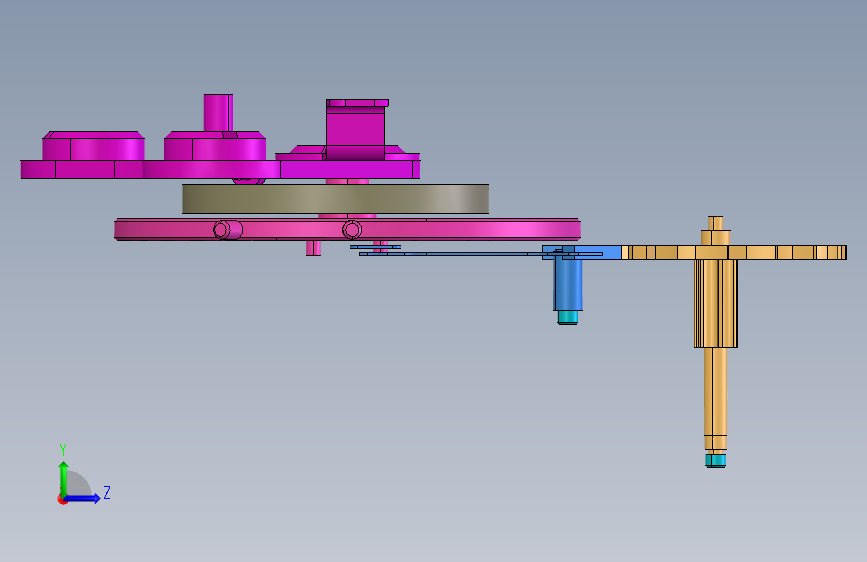Select the long orange shaft below the pinion
Screen dimensions: 867x562
coord(715,392)
